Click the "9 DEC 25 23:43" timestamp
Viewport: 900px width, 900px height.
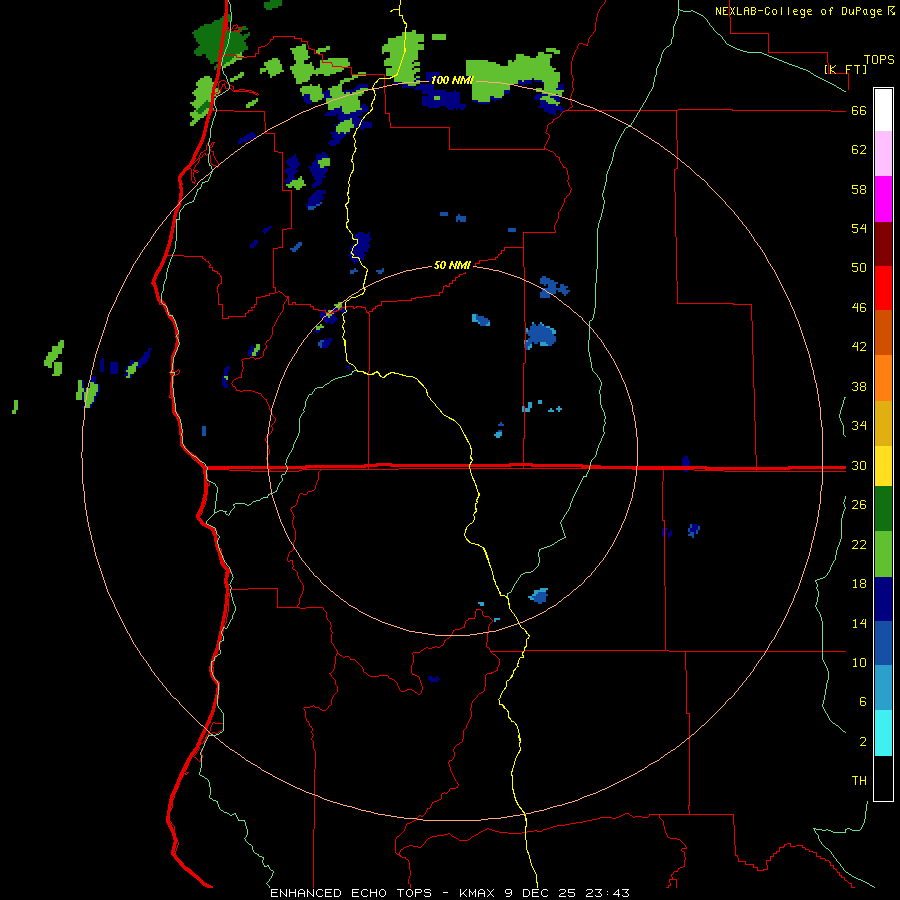(567, 893)
